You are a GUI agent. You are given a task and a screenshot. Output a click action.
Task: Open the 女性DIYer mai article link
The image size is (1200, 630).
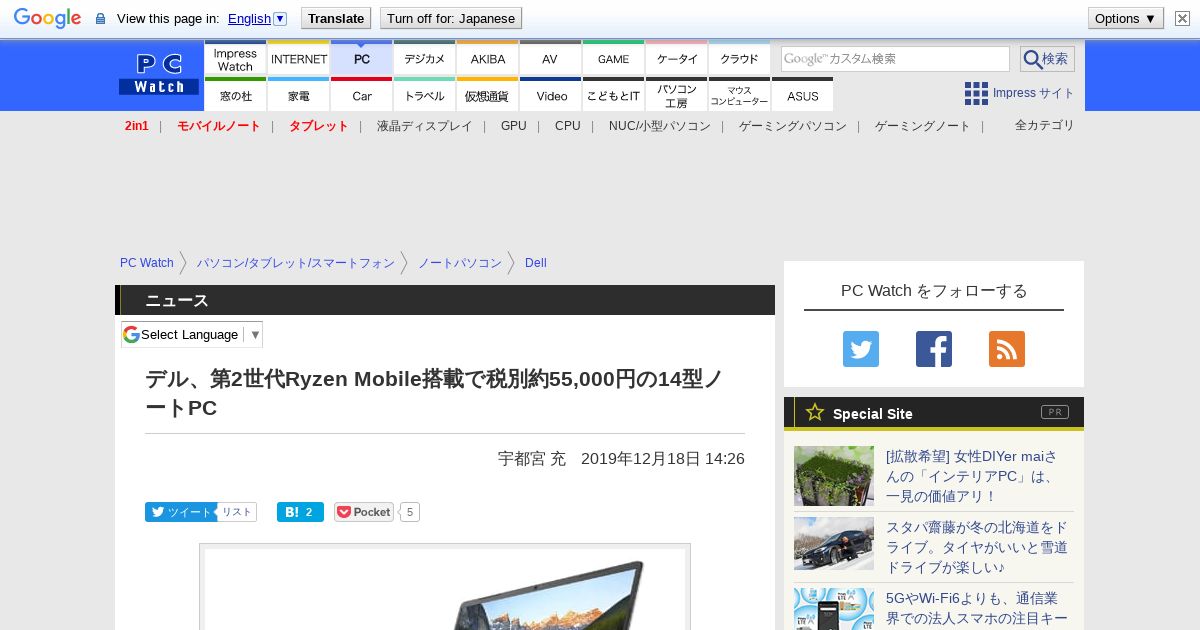(972, 476)
